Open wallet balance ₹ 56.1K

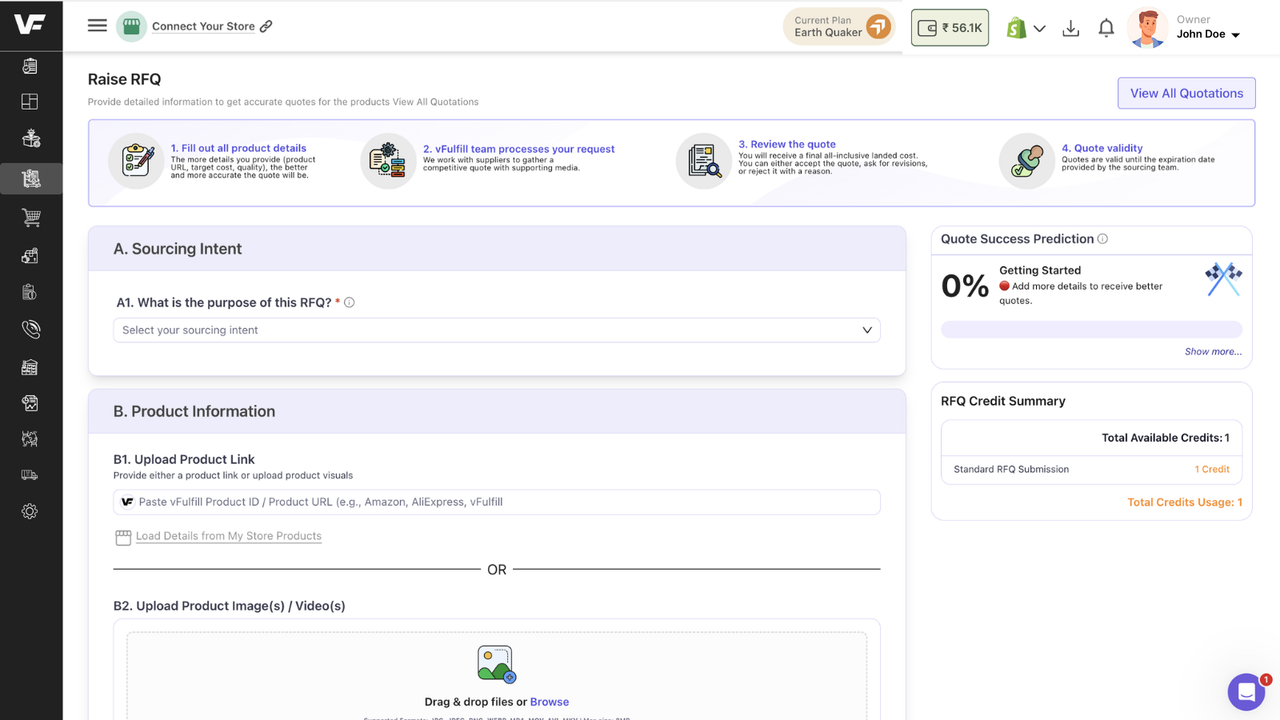[x=950, y=28]
